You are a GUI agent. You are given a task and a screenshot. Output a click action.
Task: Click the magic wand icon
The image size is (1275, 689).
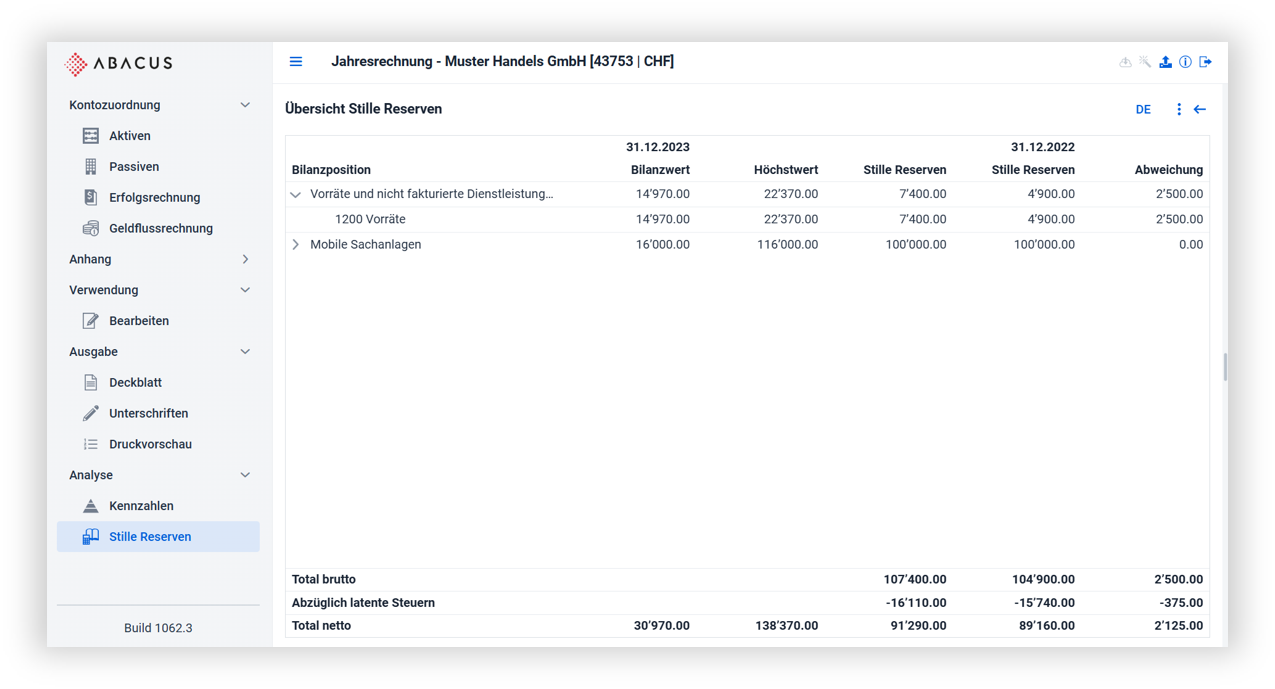[x=1145, y=62]
